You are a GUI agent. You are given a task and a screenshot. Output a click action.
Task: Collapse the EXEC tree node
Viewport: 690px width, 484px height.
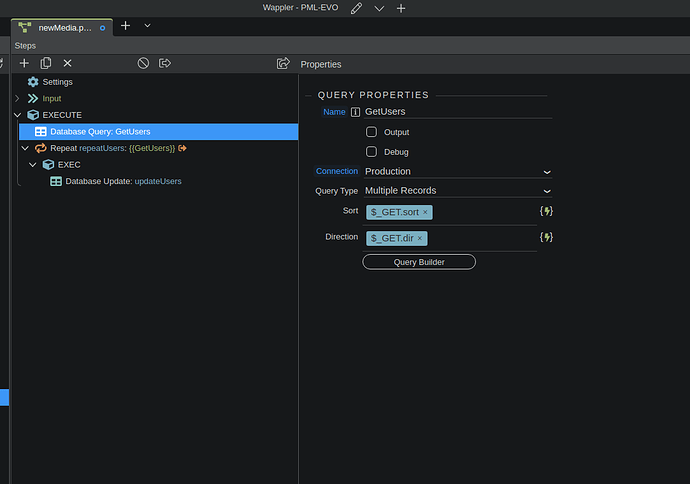pyautogui.click(x=33, y=165)
